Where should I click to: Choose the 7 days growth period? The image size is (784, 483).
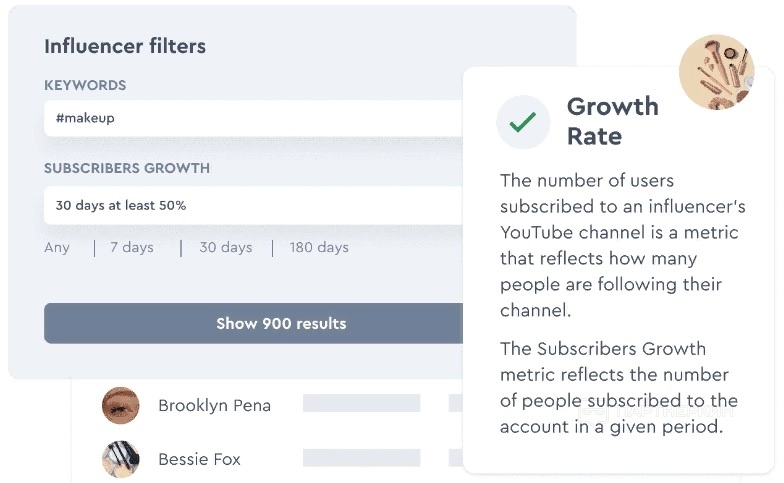pyautogui.click(x=132, y=247)
